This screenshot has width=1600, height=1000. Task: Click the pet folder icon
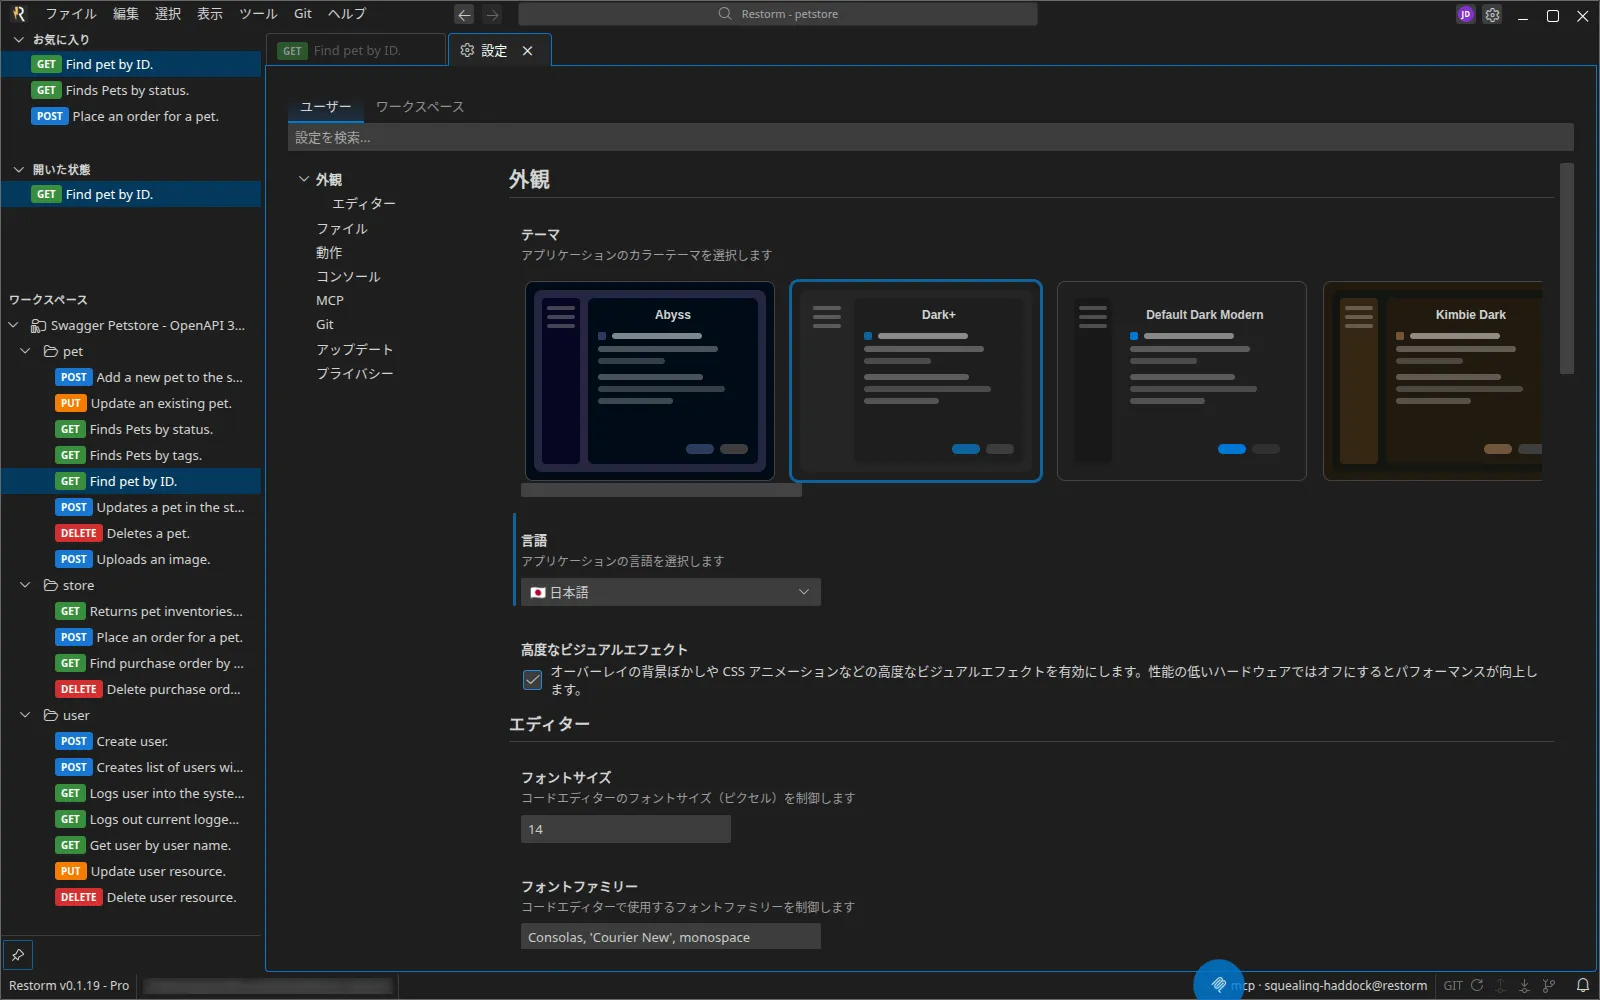(x=51, y=351)
